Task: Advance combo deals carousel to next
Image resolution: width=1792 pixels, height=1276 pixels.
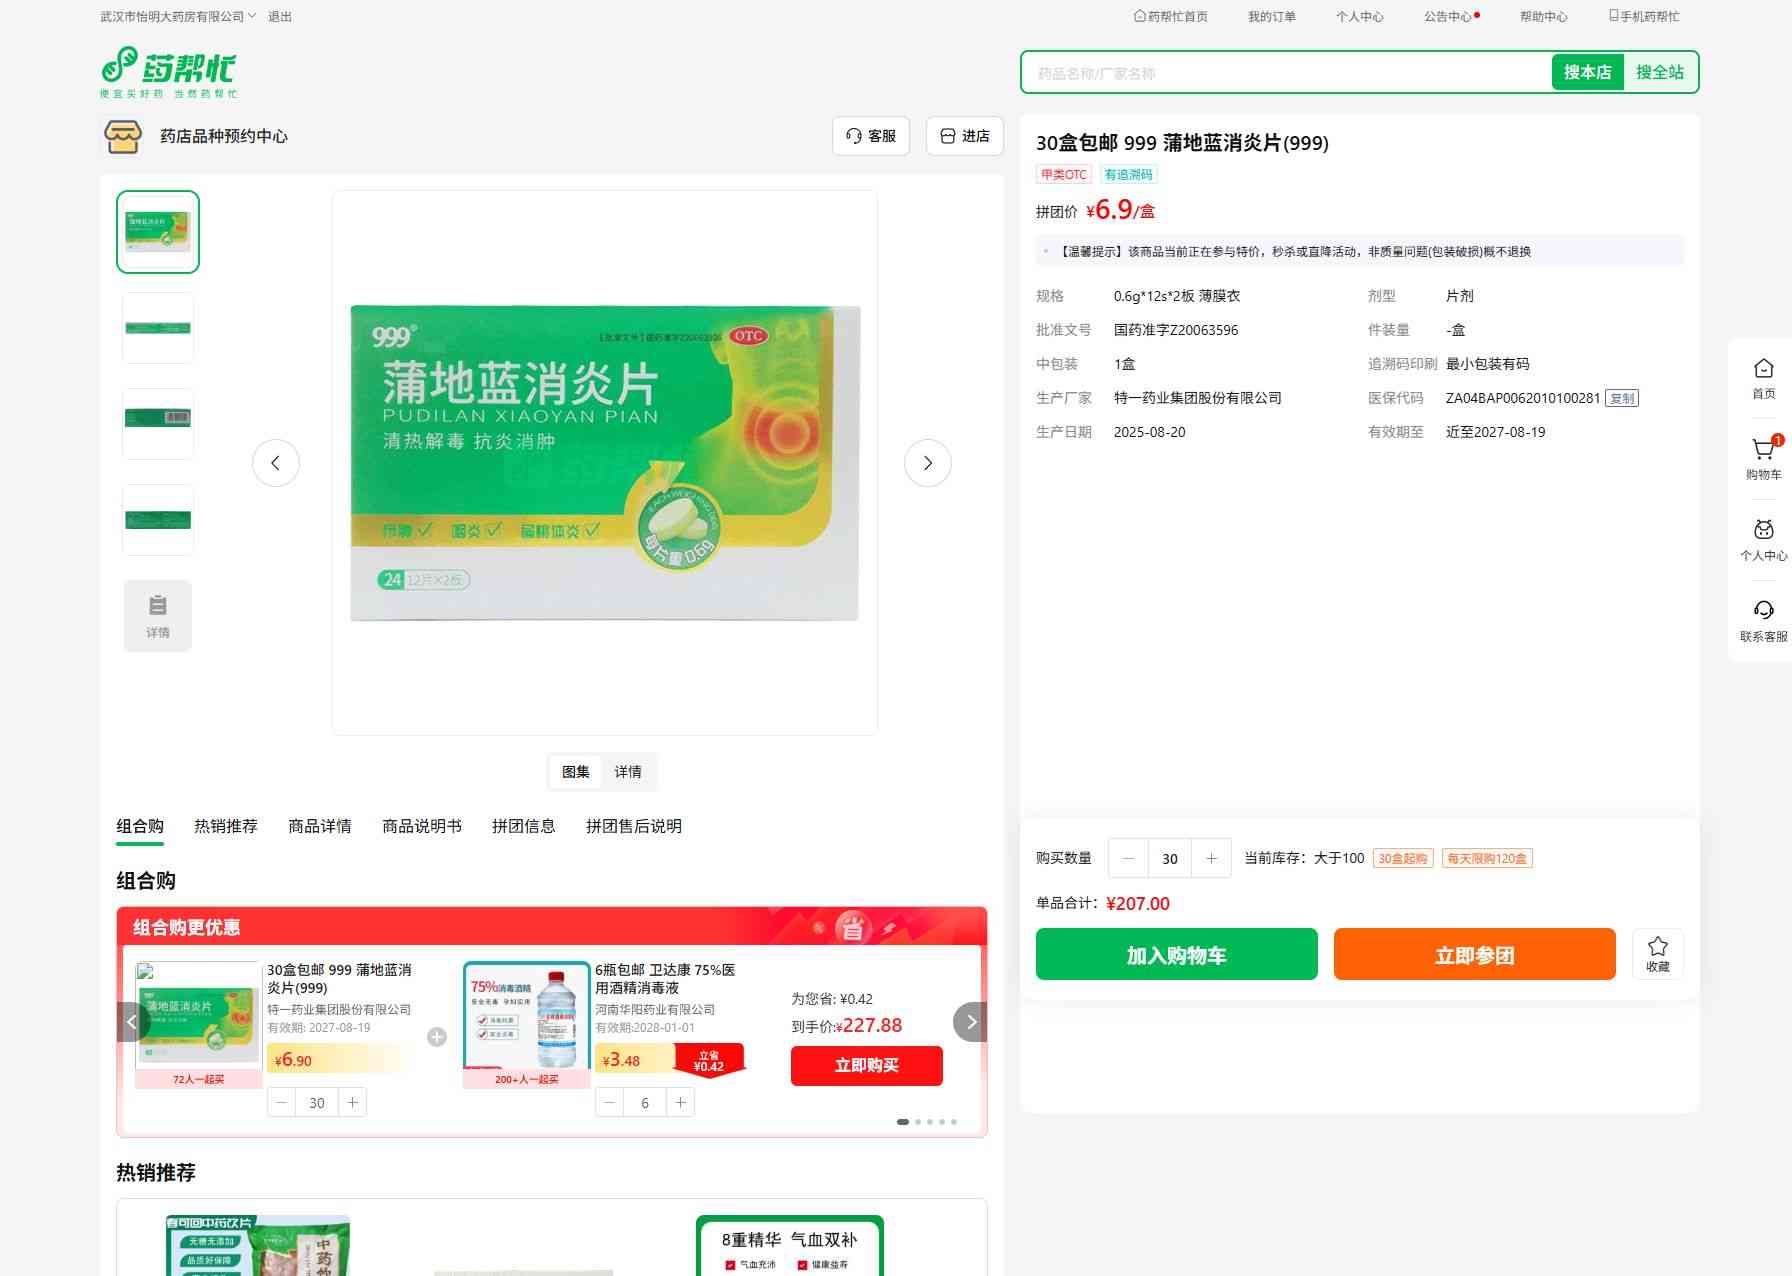Action: 970,1022
